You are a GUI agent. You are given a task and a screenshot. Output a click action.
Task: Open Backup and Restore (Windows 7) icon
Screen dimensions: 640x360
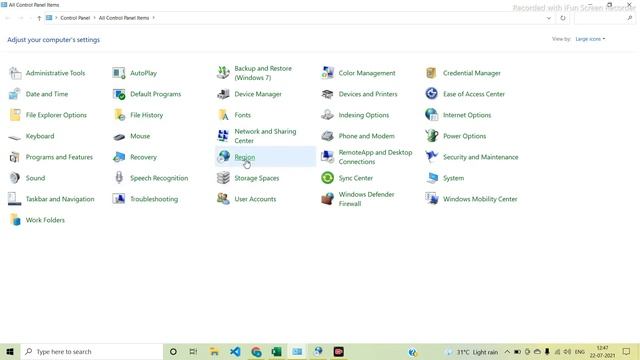point(223,73)
